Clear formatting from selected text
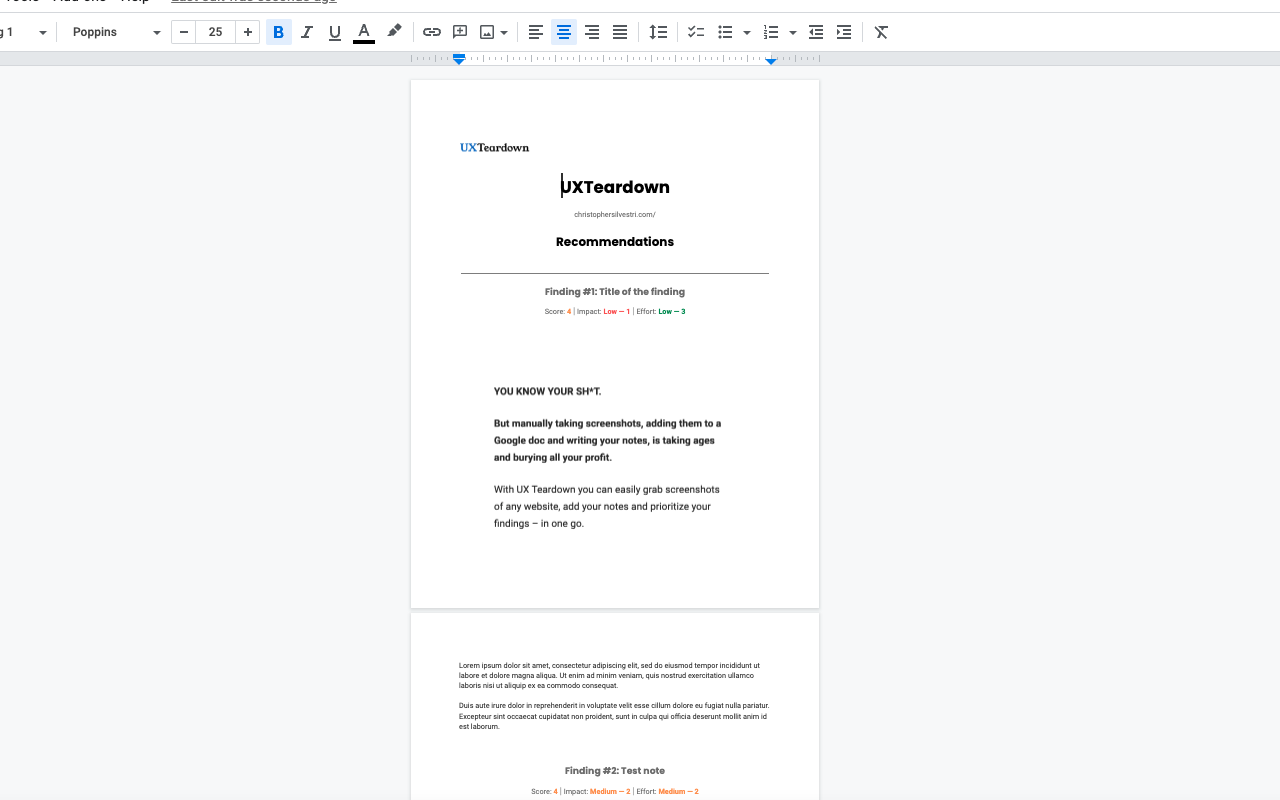Screen dimensions: 1280x800 pos(881,32)
